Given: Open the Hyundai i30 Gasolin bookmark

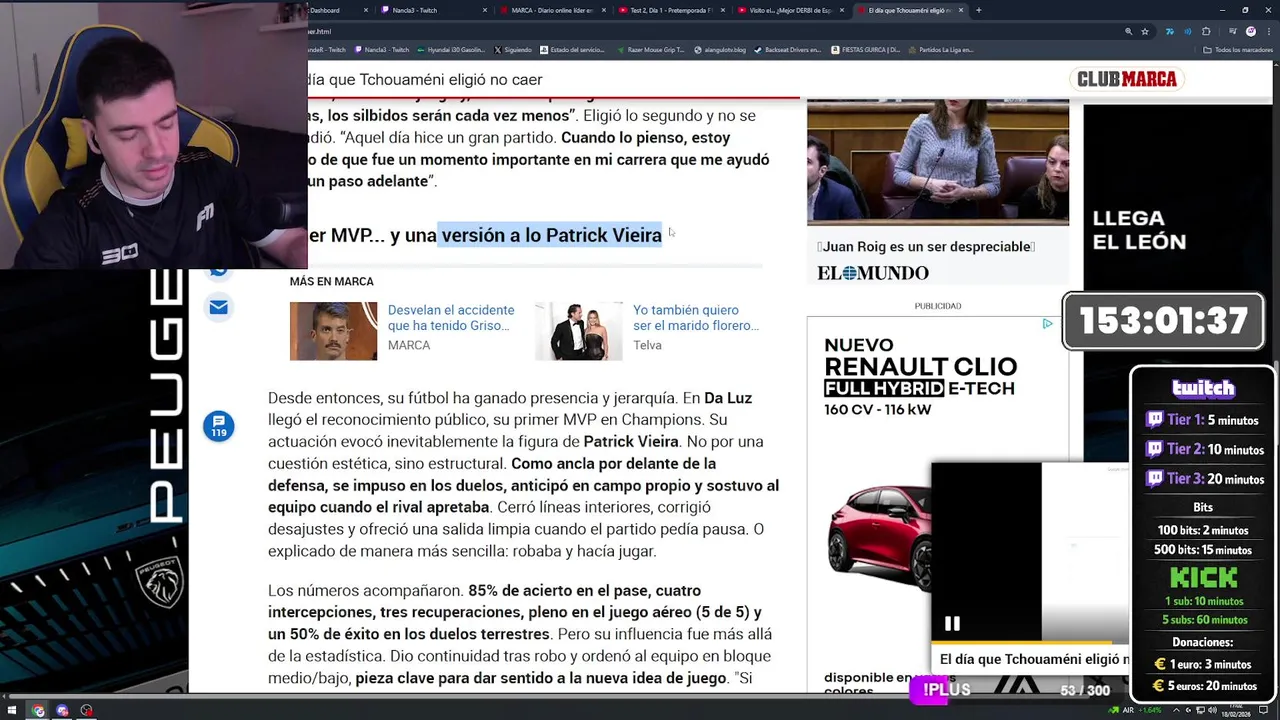Looking at the screenshot, I should [x=450, y=49].
